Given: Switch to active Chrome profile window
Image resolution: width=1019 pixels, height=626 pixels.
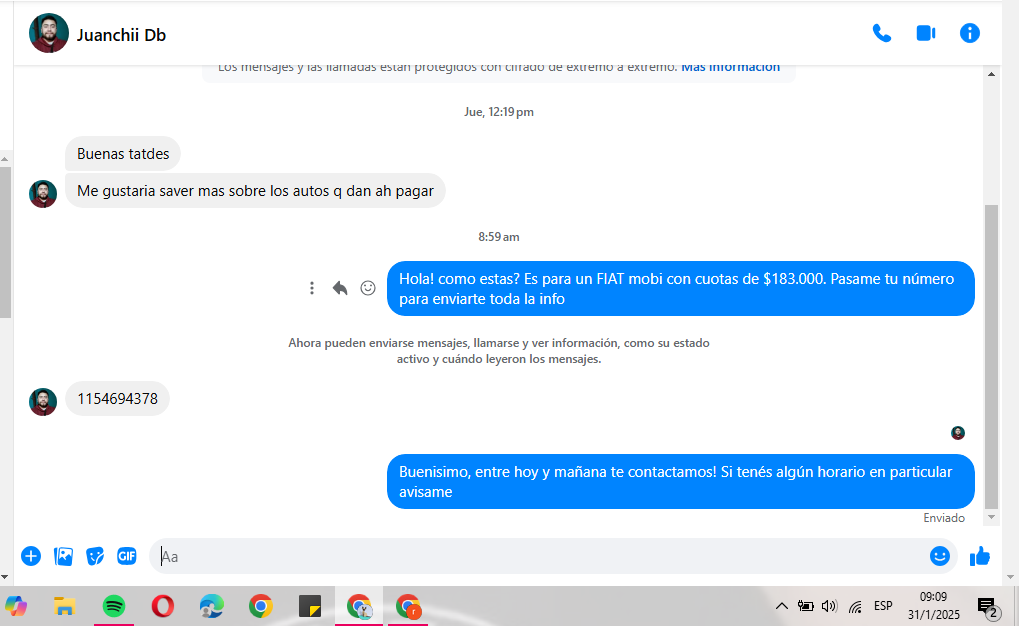Looking at the screenshot, I should (359, 607).
